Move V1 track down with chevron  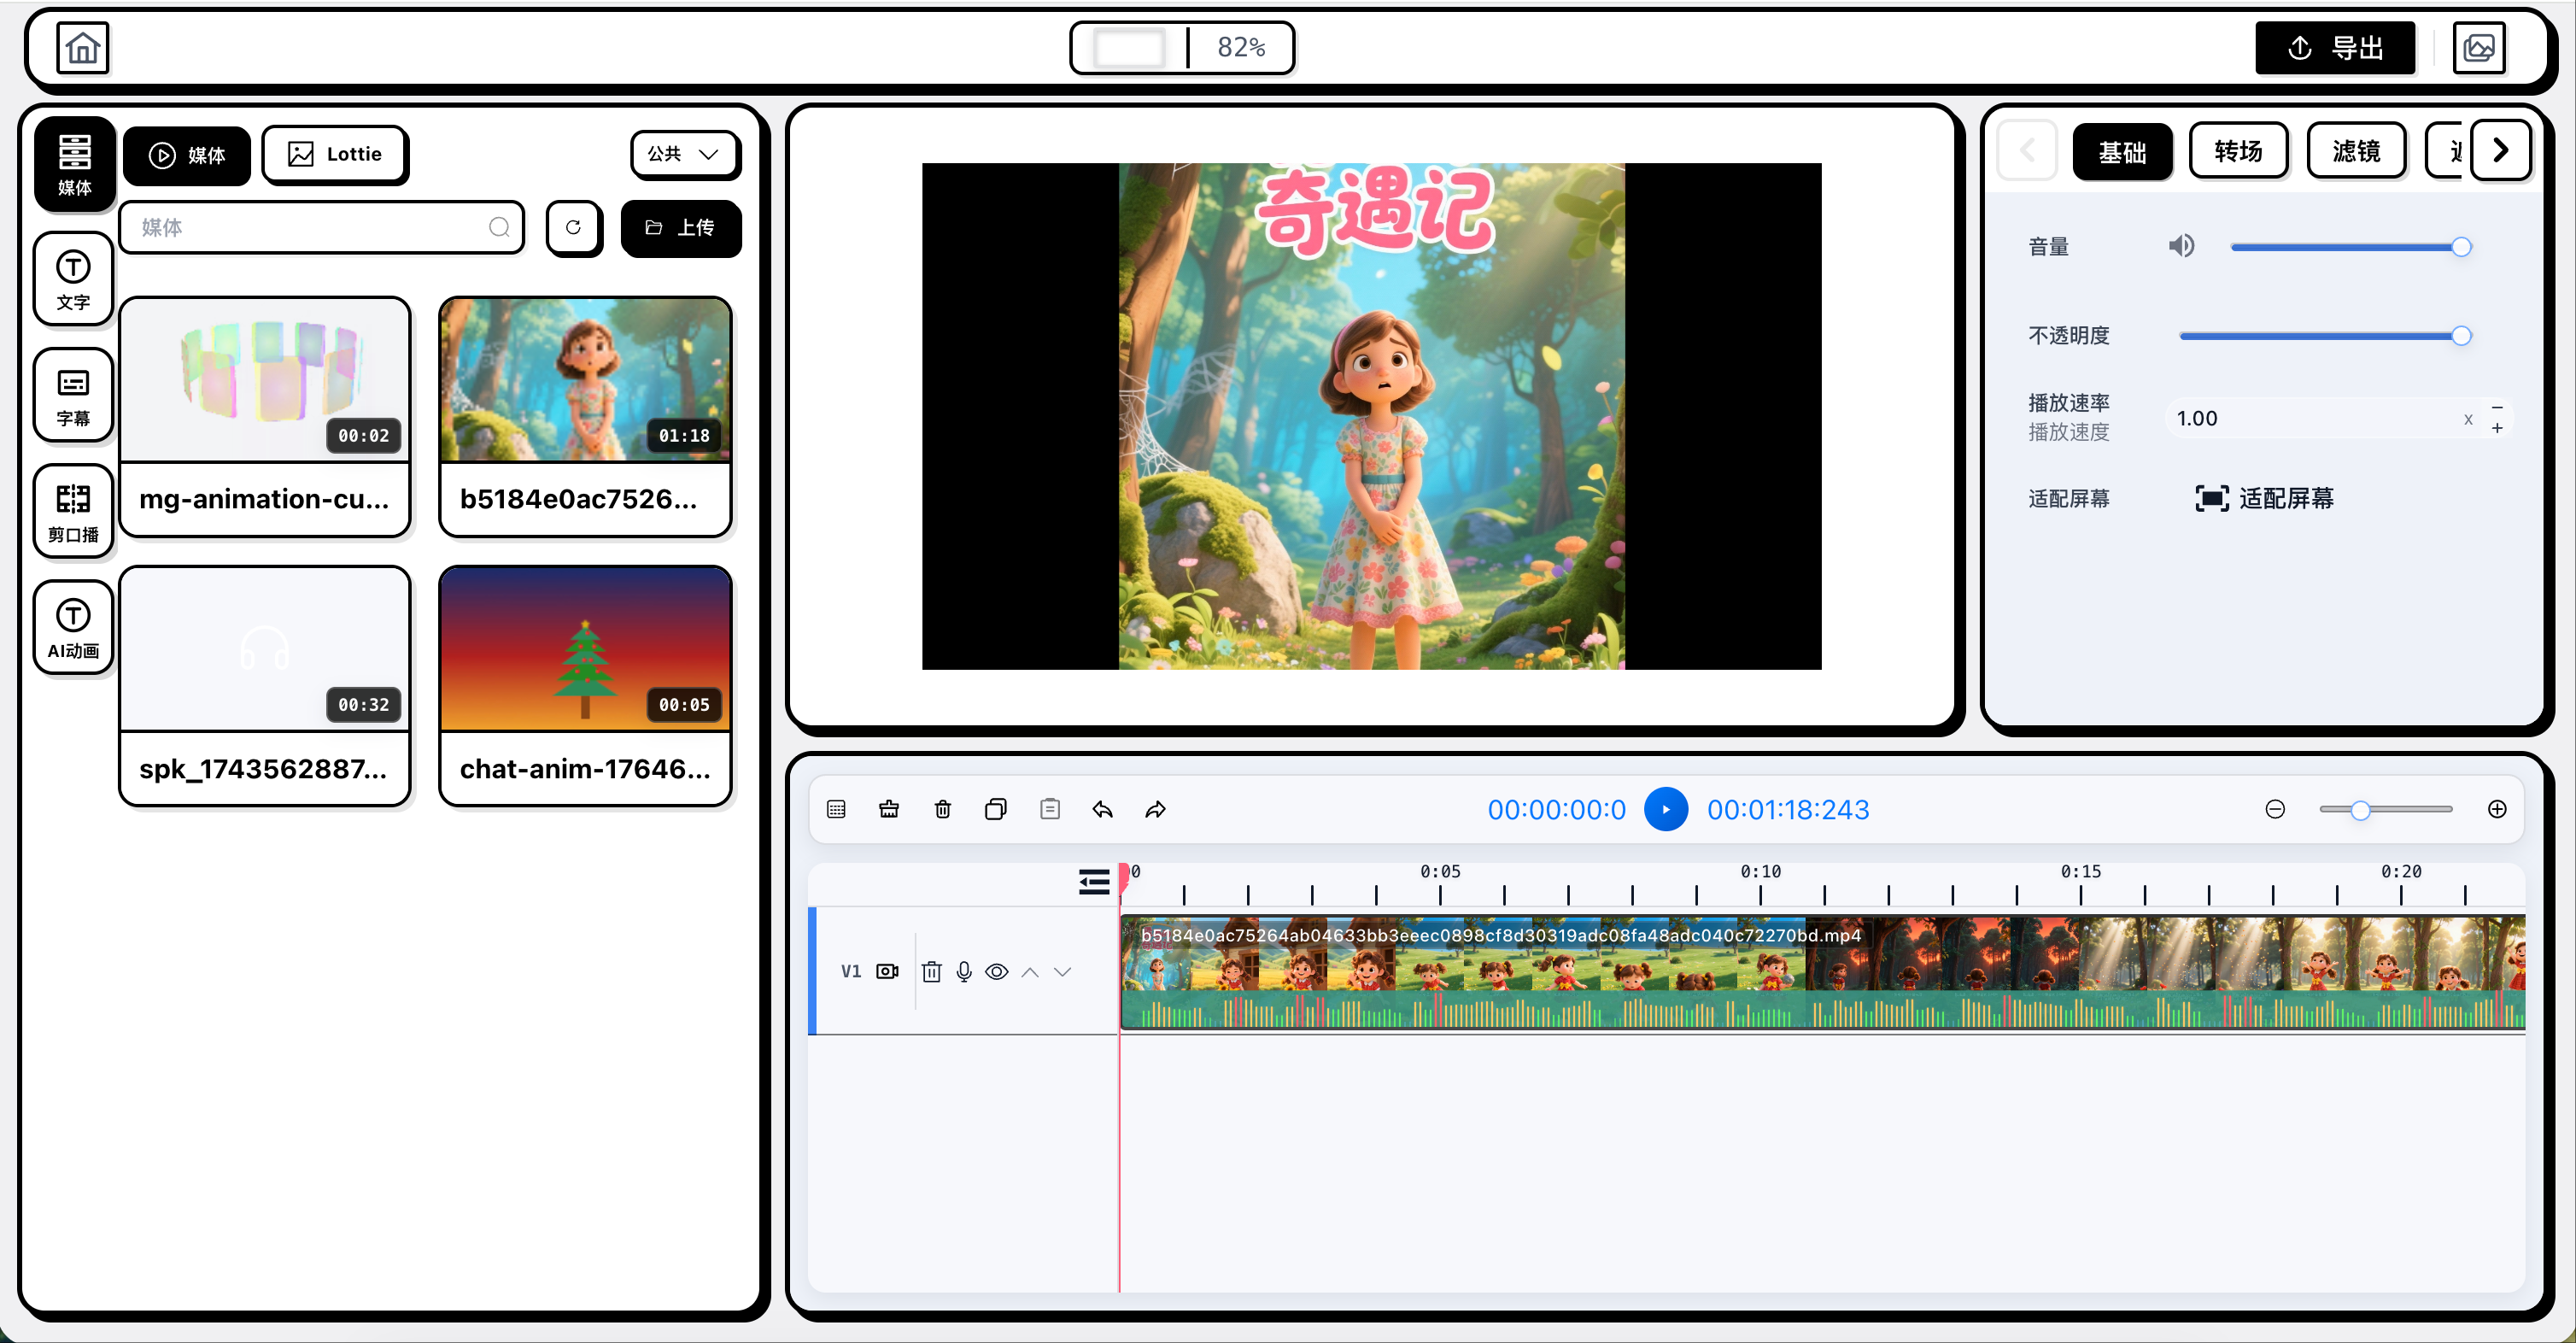pos(1062,971)
